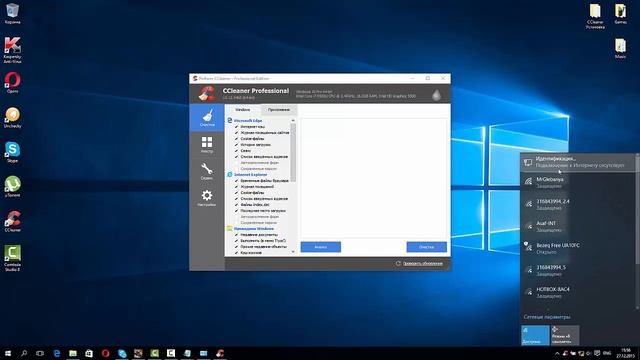Click the taskbar search magnifier
Image resolution: width=640 pixels, height=360 pixels.
tap(24, 353)
